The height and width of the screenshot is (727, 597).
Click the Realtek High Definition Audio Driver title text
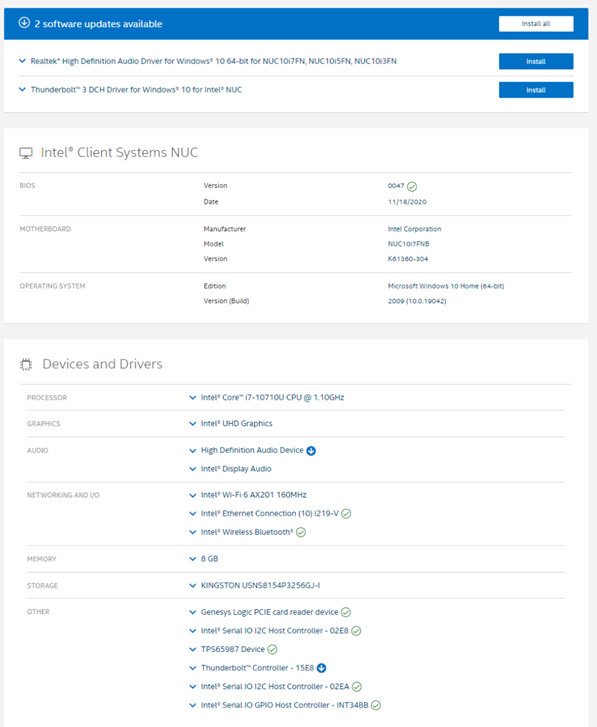tap(214, 61)
